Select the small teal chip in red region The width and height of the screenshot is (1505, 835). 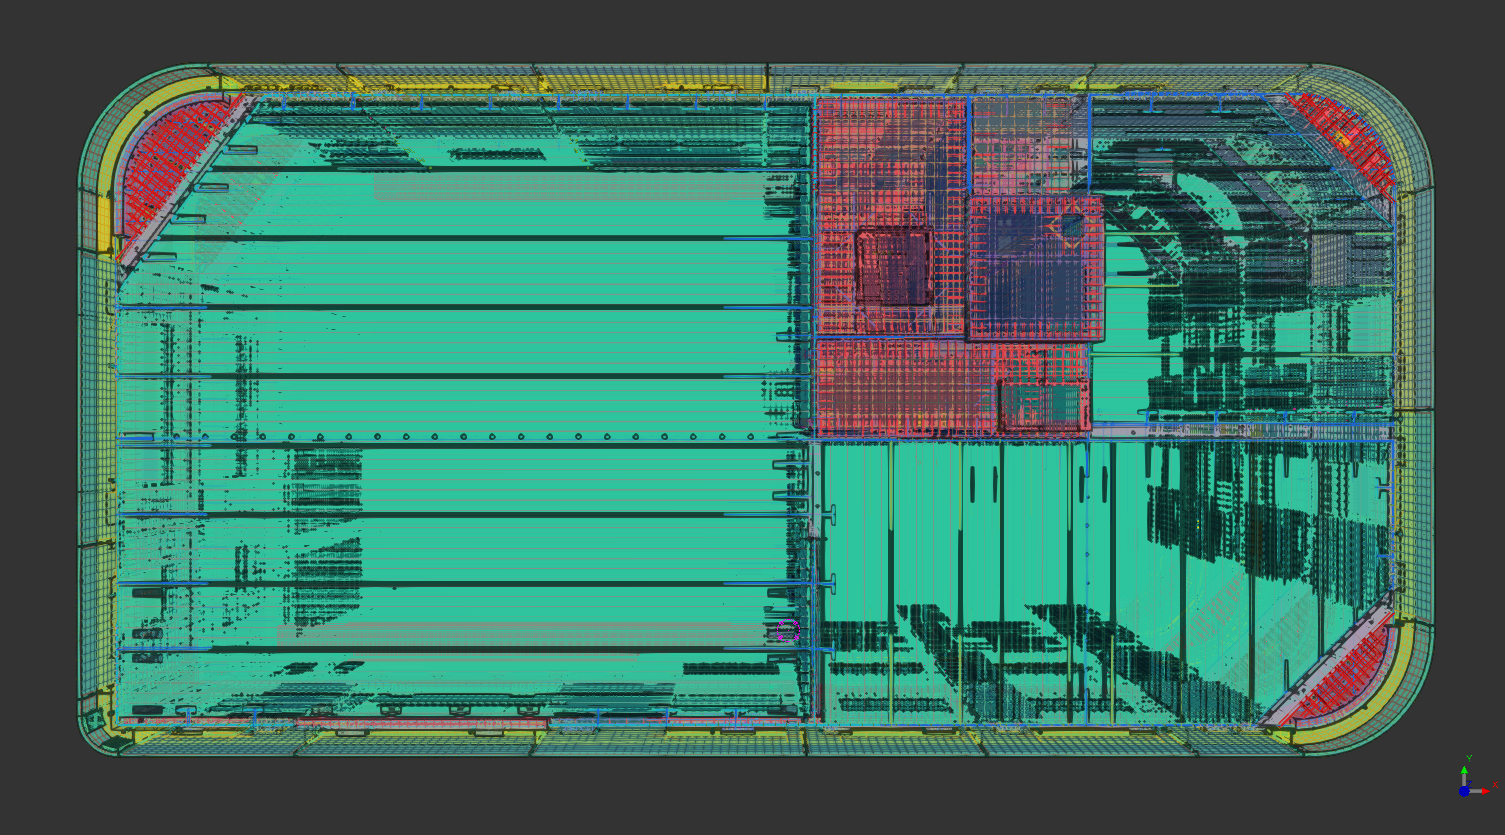1042,405
